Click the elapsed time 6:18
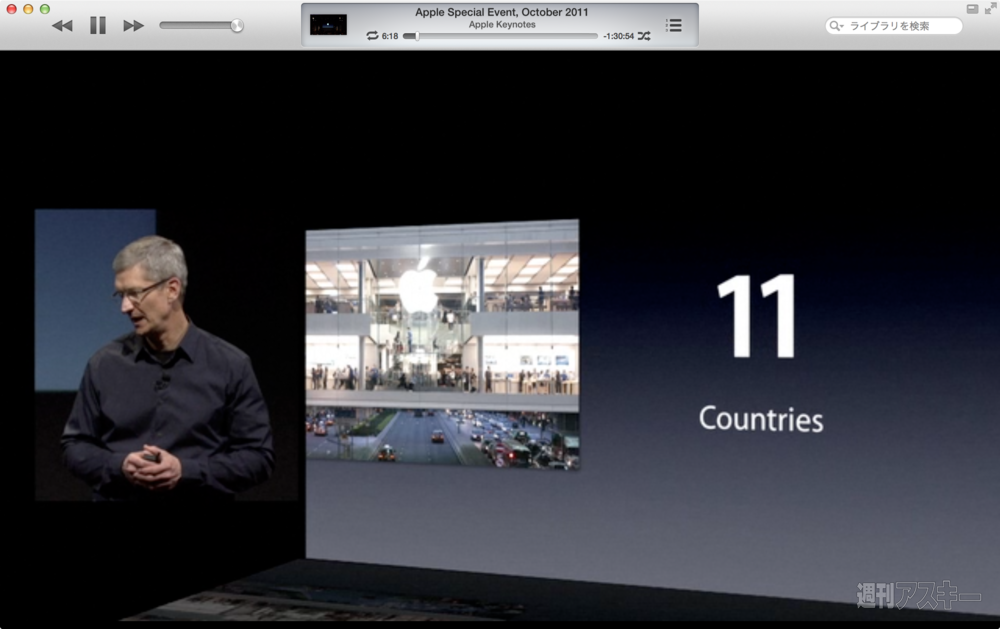 [390, 36]
